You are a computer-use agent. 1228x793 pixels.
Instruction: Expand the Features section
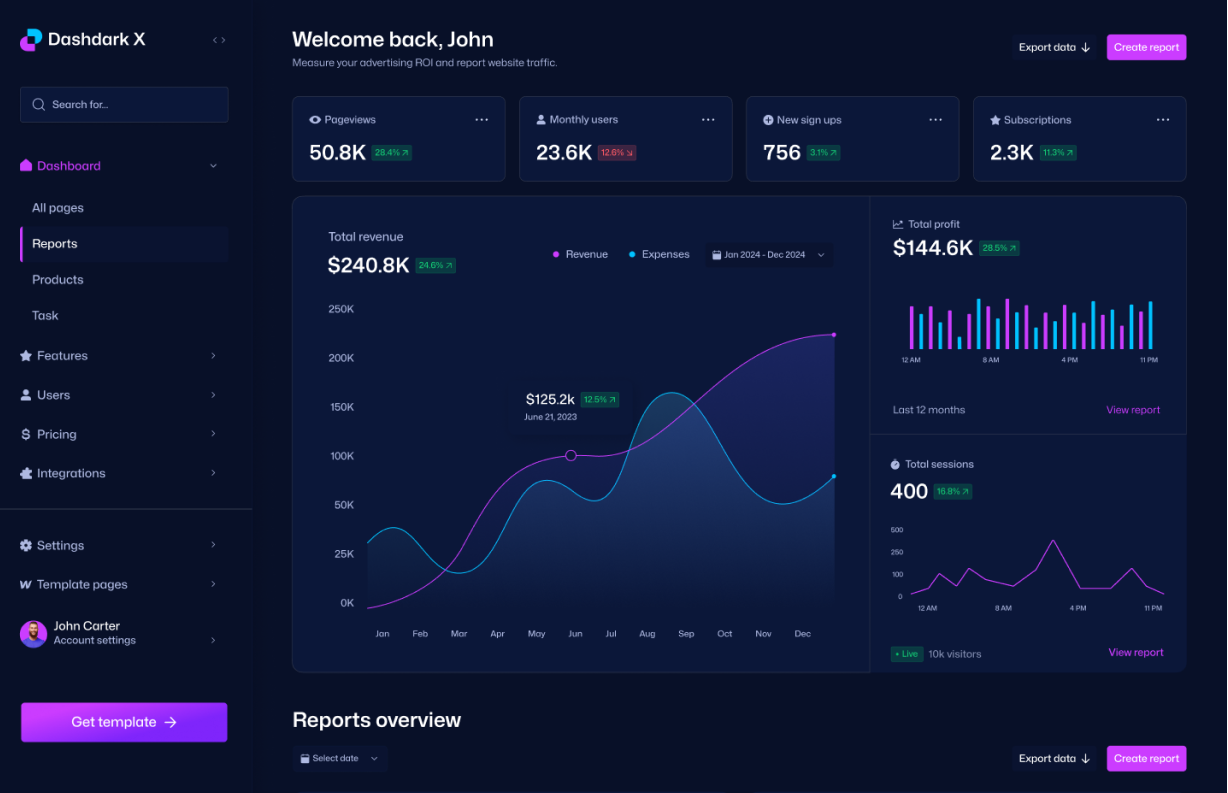tap(62, 355)
